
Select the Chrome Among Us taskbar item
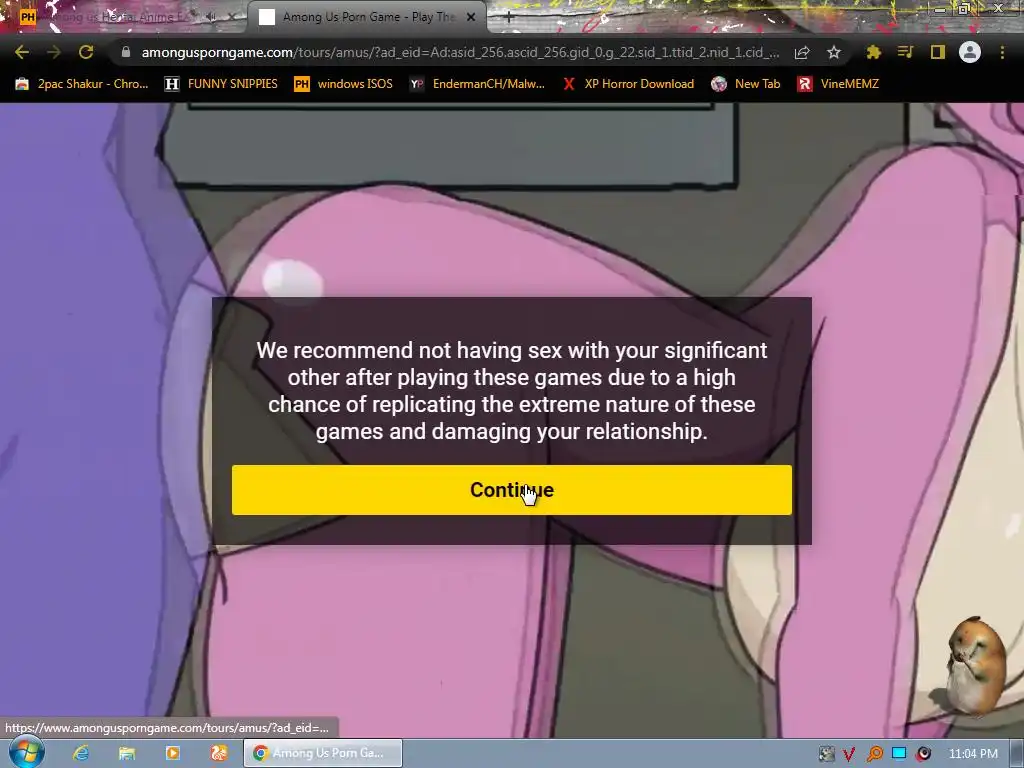point(323,753)
